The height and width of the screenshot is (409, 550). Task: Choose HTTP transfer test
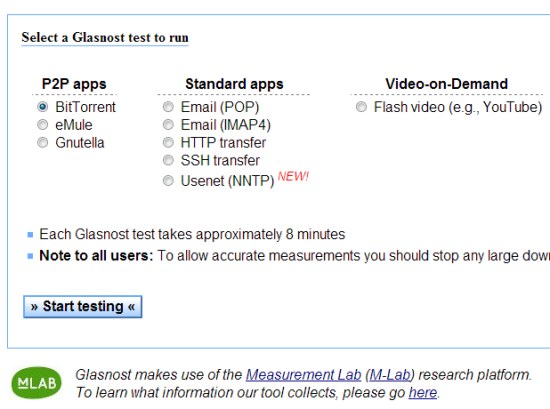(168, 142)
